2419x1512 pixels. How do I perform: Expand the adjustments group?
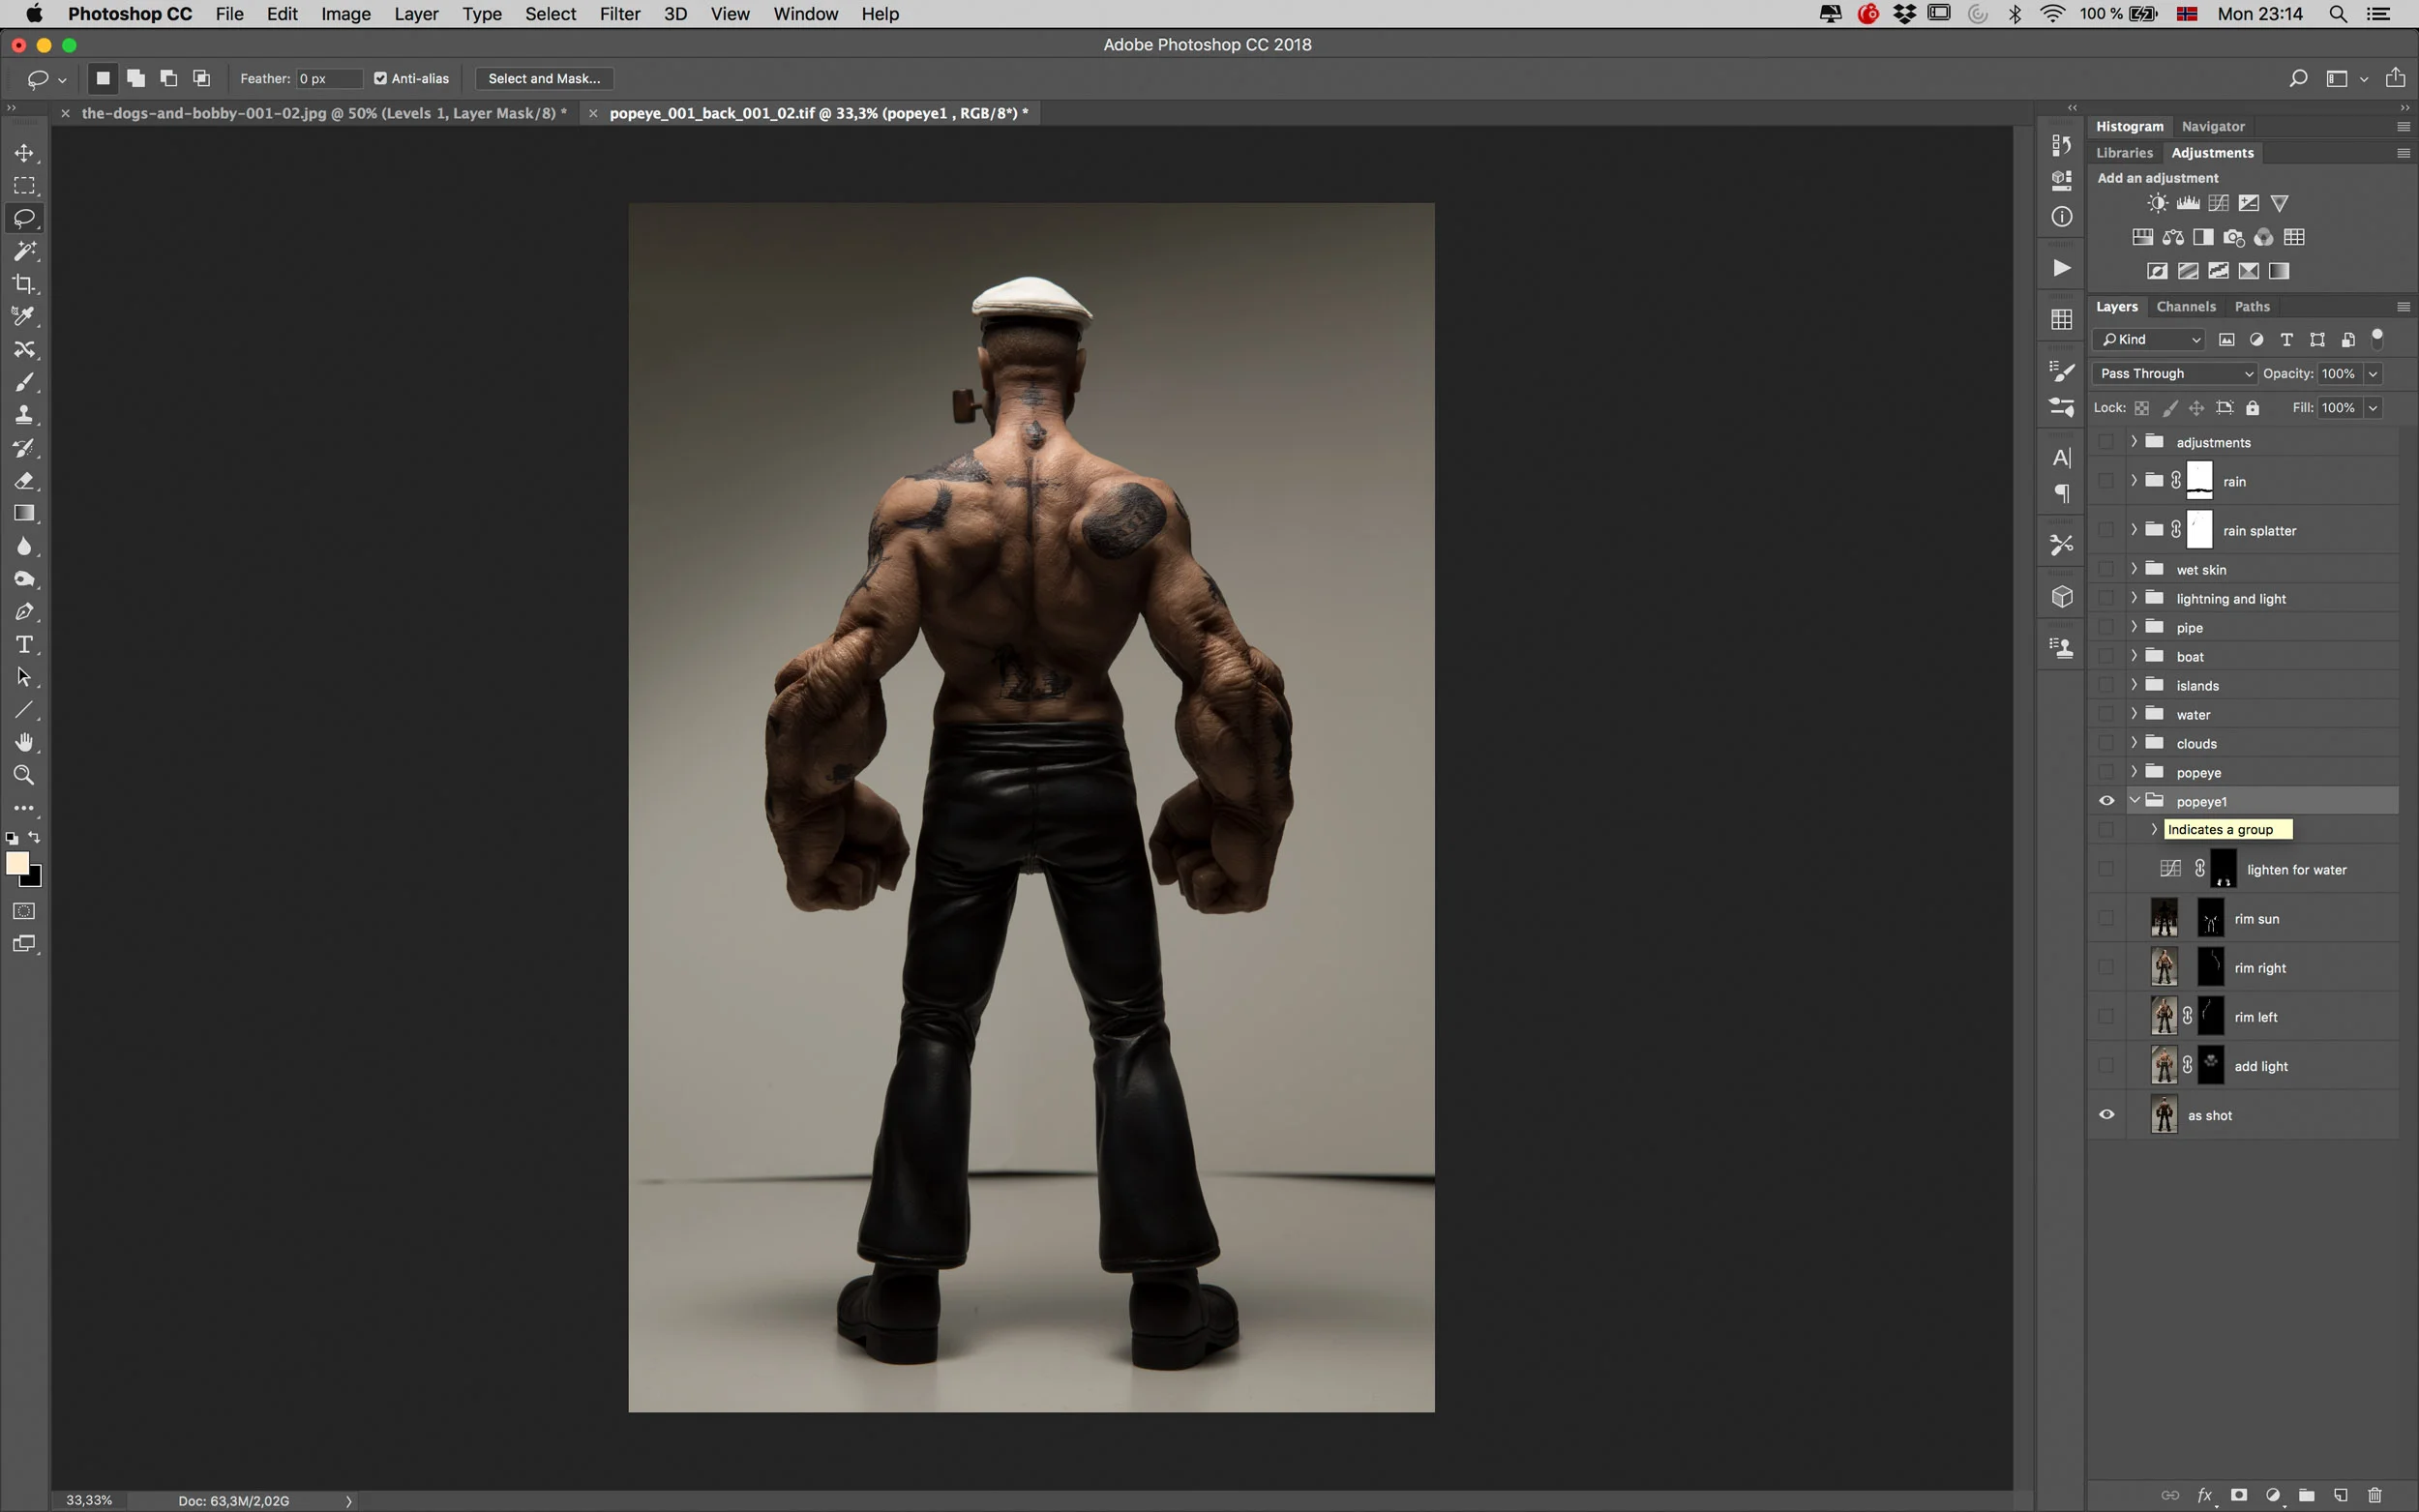(x=2134, y=441)
